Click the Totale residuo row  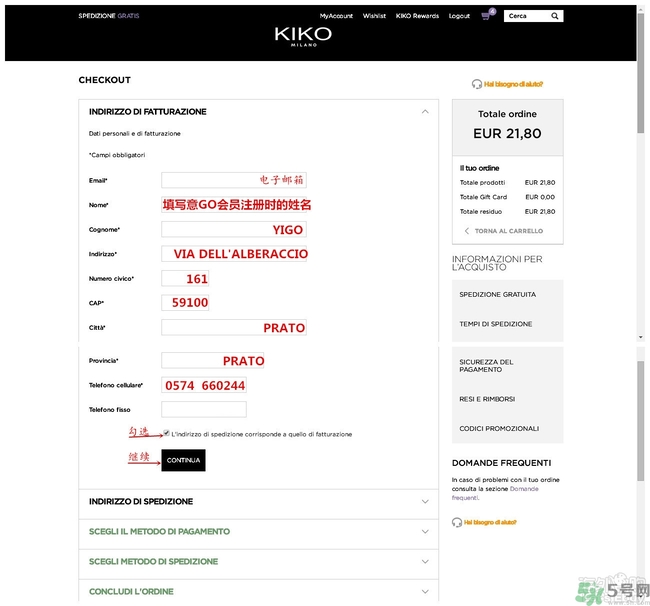pos(507,211)
